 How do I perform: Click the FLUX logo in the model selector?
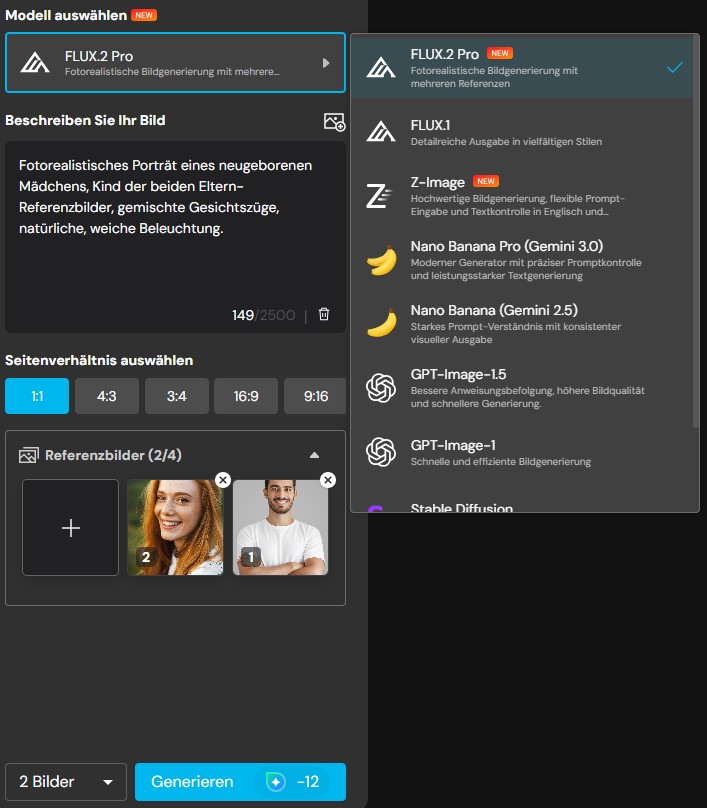tap(35, 63)
